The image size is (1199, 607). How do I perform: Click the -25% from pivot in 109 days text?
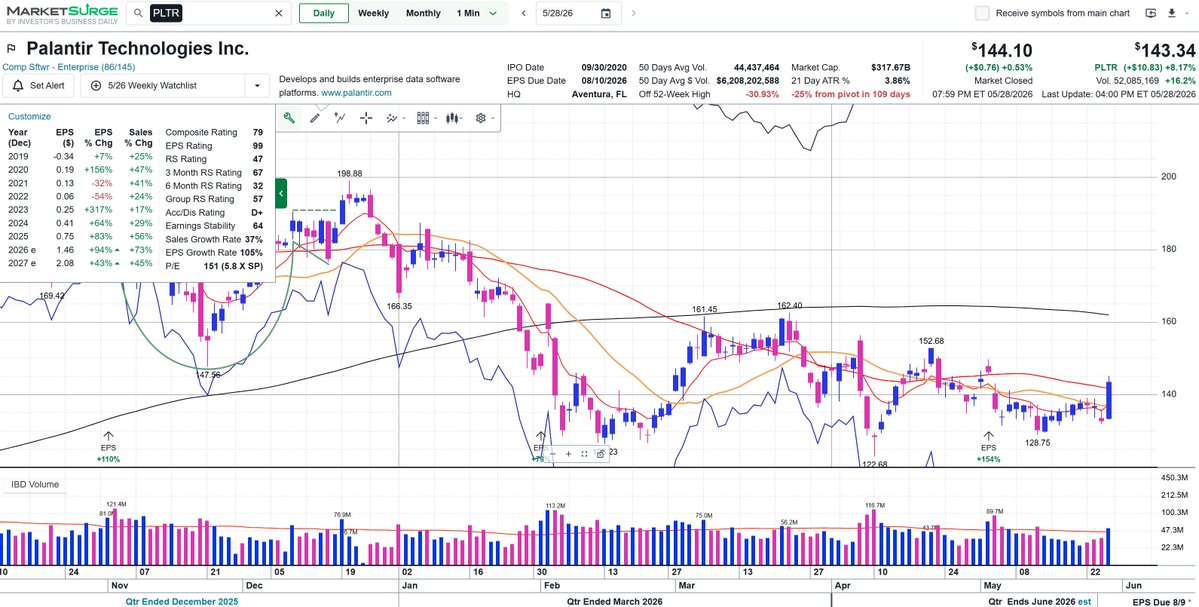pos(850,94)
